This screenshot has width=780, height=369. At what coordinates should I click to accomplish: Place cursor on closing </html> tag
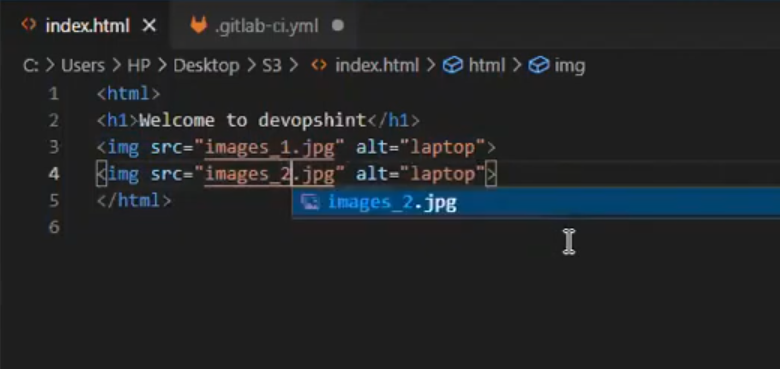[134, 200]
